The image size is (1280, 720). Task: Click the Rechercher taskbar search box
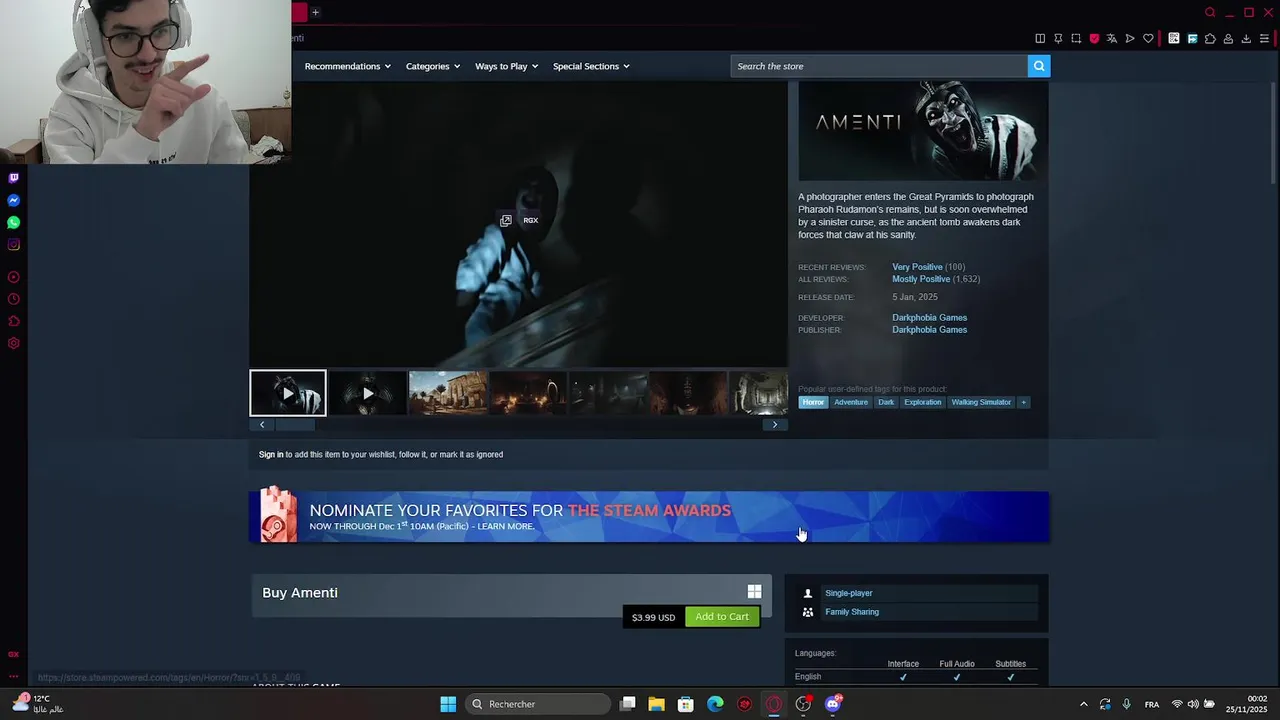[538, 704]
